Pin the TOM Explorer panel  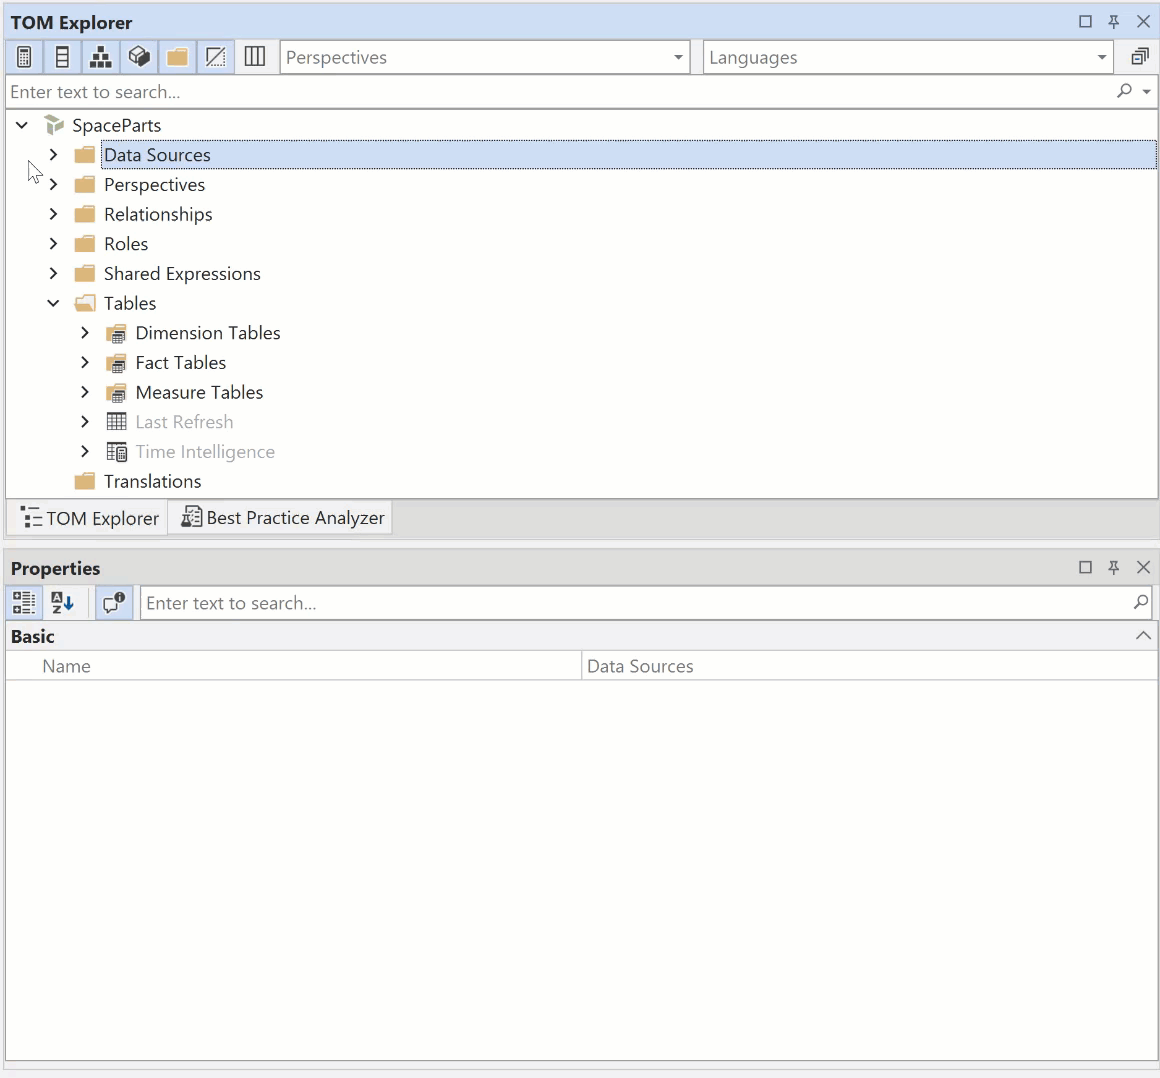1114,22
